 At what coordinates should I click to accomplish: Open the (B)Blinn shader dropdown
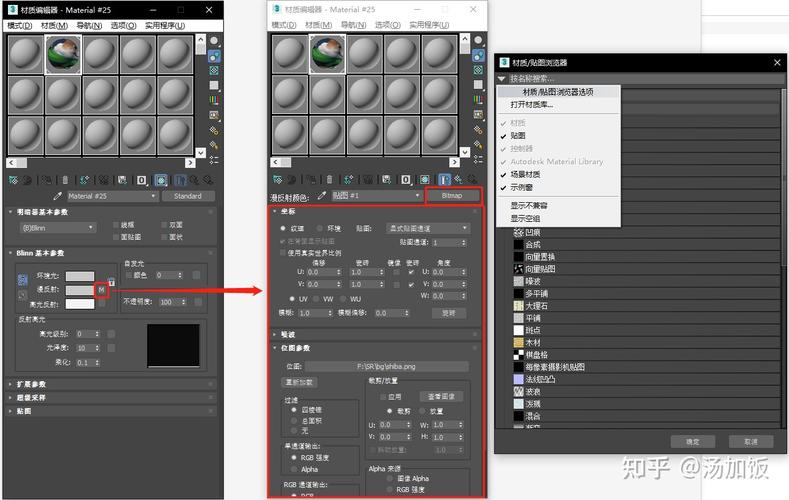click(58, 228)
